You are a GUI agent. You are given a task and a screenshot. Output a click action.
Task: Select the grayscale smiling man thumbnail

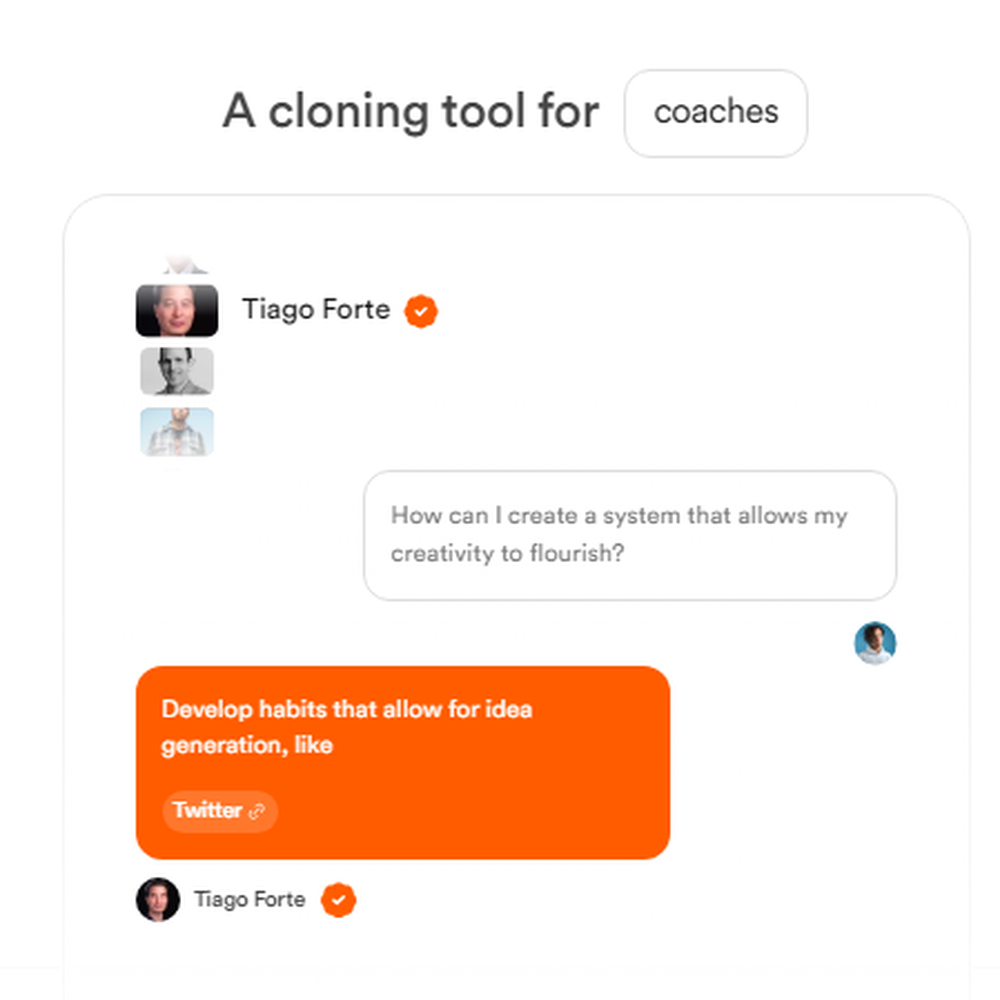tap(177, 371)
